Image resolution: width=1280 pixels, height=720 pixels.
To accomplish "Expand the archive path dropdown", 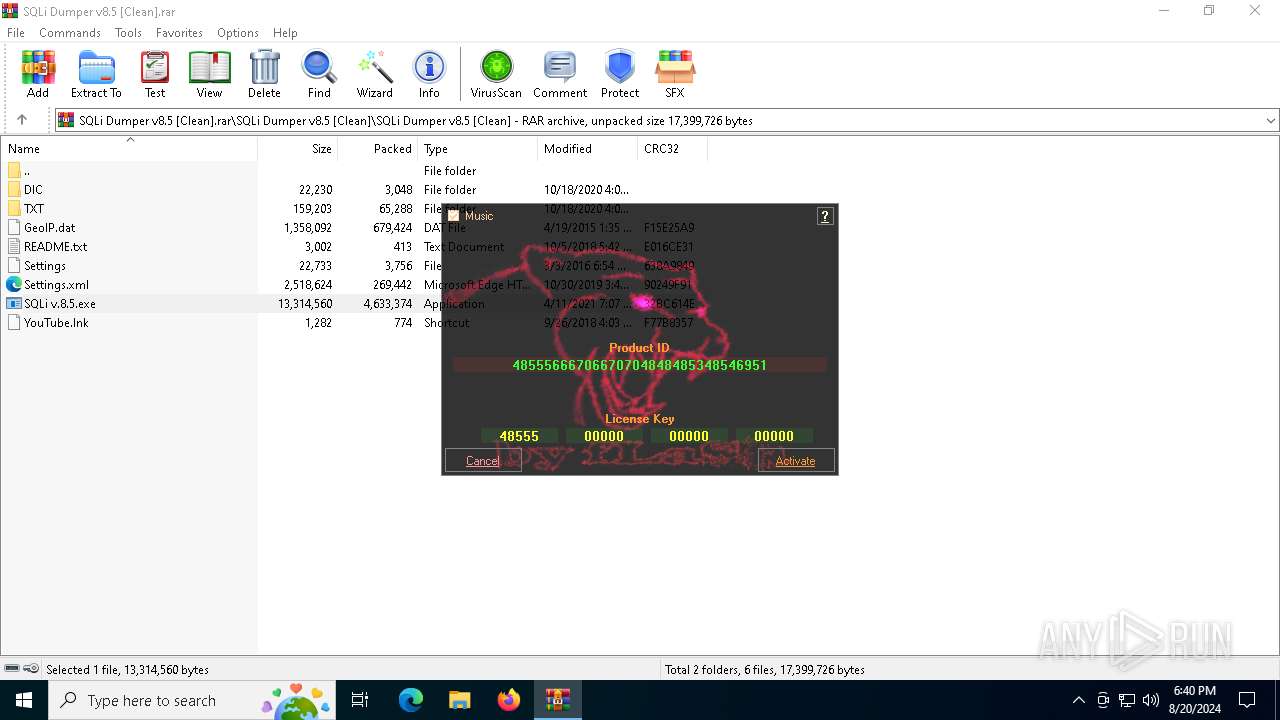I will 1271,121.
